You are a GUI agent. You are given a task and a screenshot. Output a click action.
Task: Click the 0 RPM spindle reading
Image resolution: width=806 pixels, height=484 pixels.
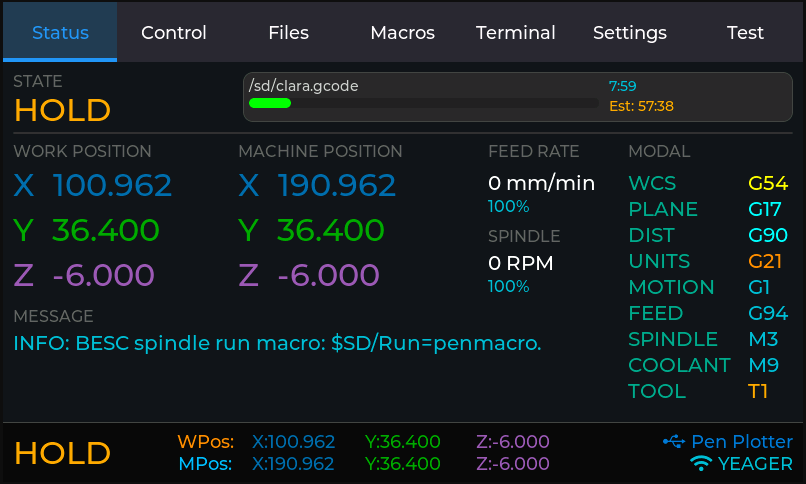[520, 263]
